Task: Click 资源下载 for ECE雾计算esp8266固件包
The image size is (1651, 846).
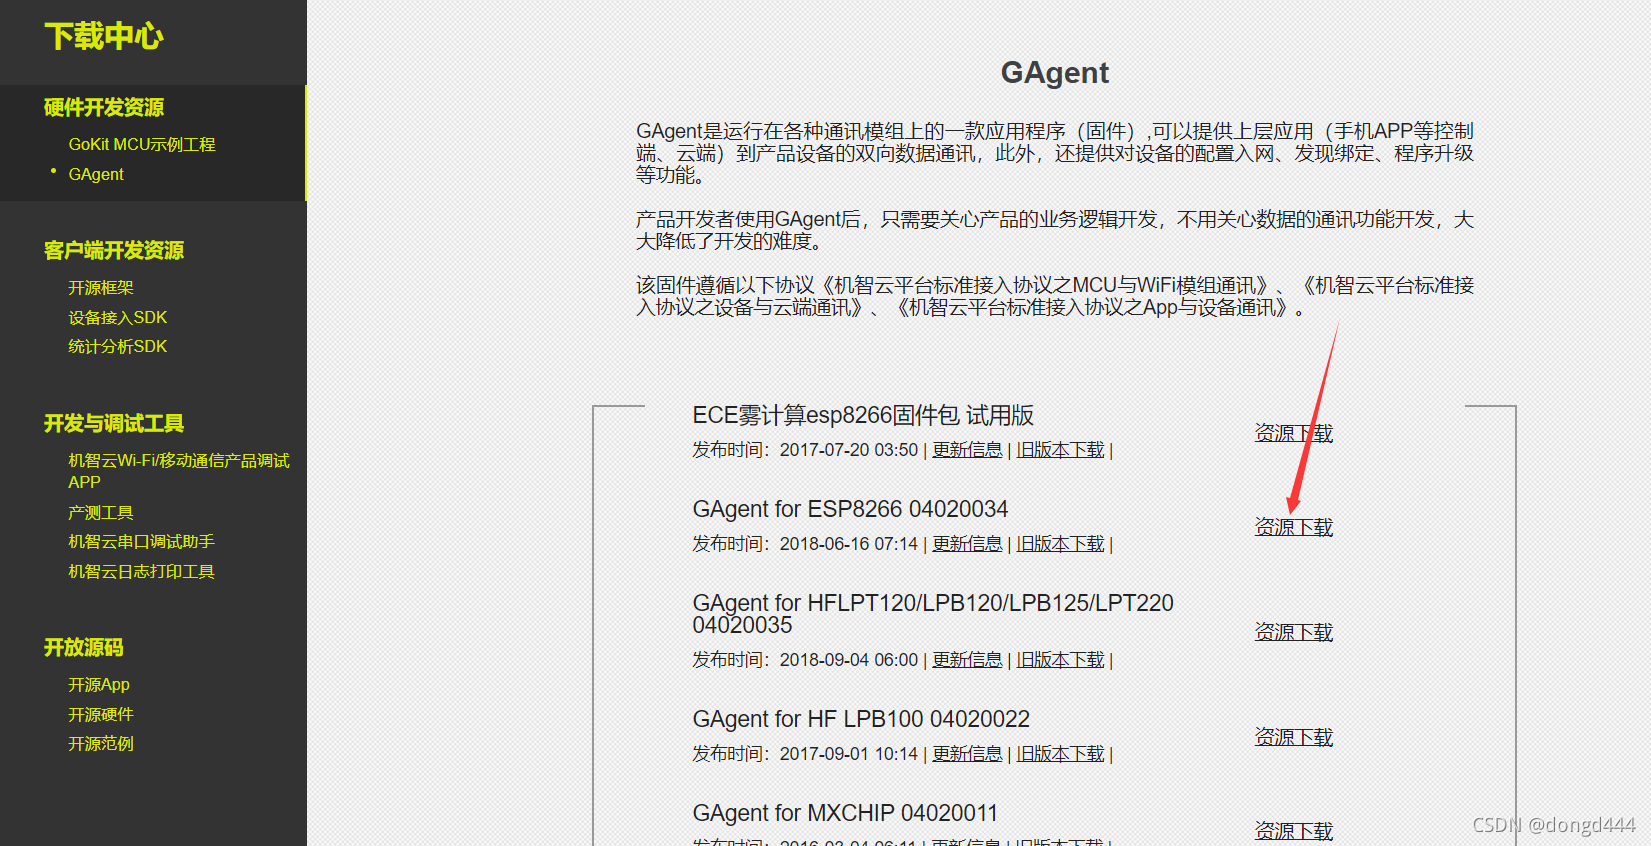Action: click(1294, 433)
